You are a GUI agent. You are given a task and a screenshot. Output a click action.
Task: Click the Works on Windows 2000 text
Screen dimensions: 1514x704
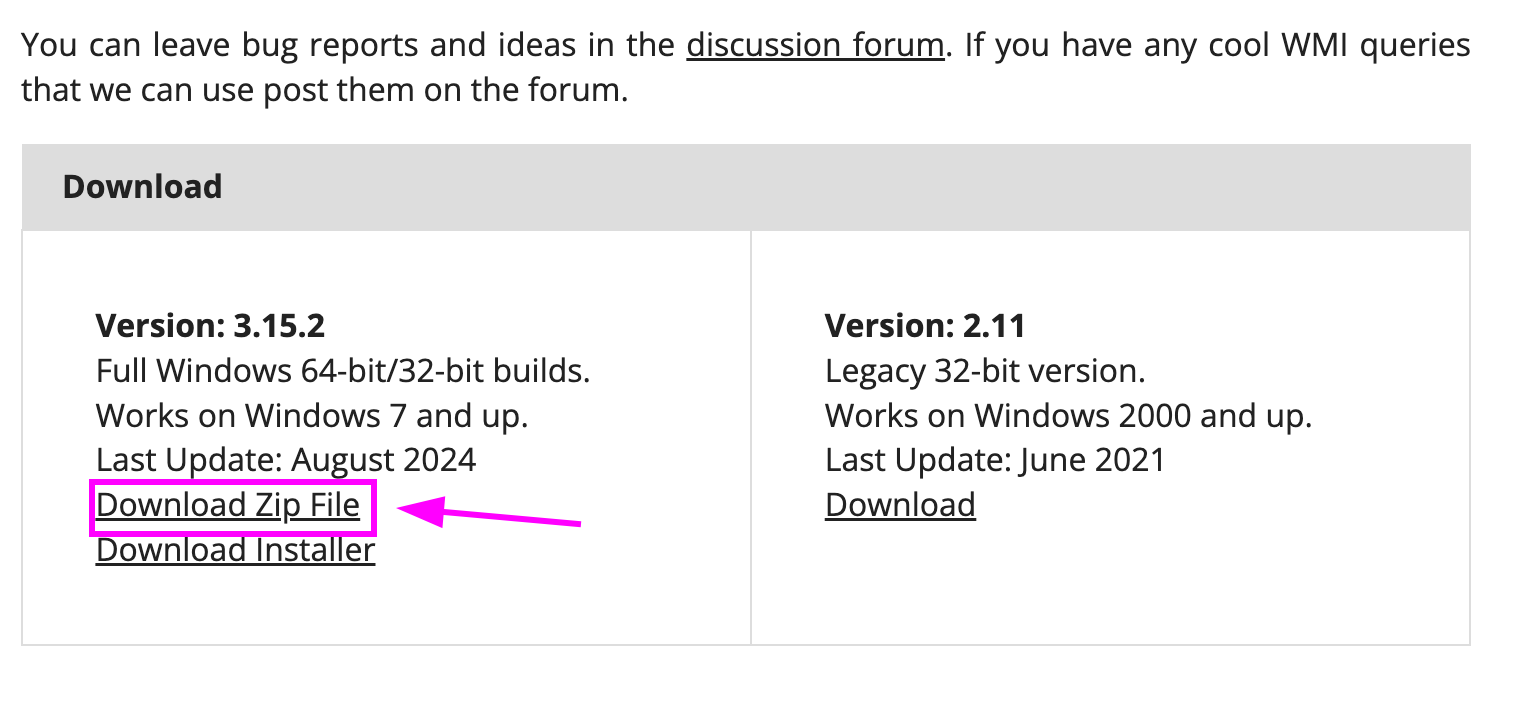pyautogui.click(x=1067, y=415)
